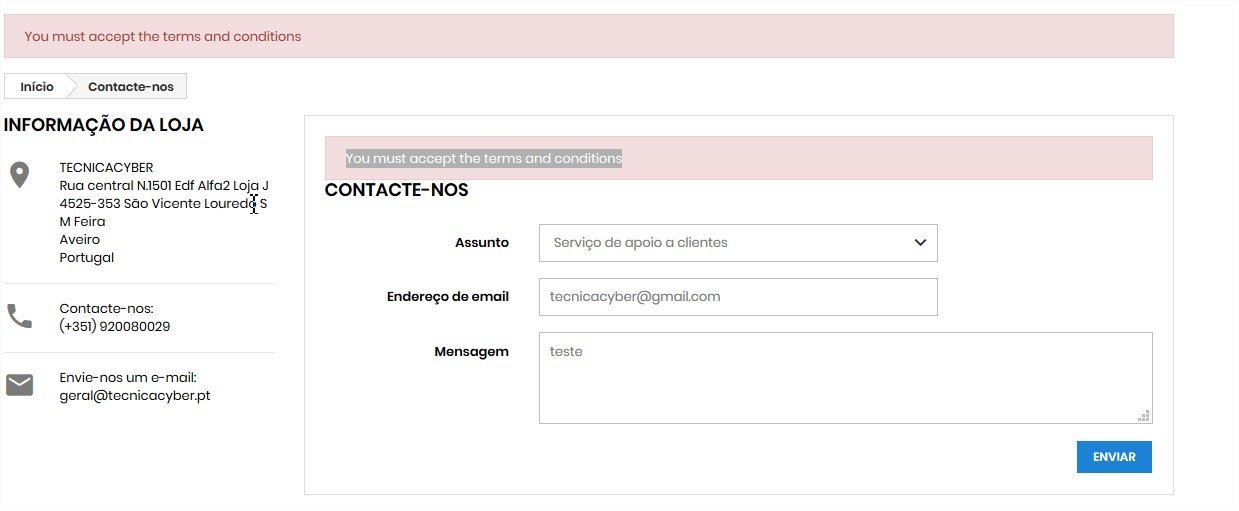Screen dimensions: 1239x511
Task: Click the Mensagem field label
Action: pos(471,351)
